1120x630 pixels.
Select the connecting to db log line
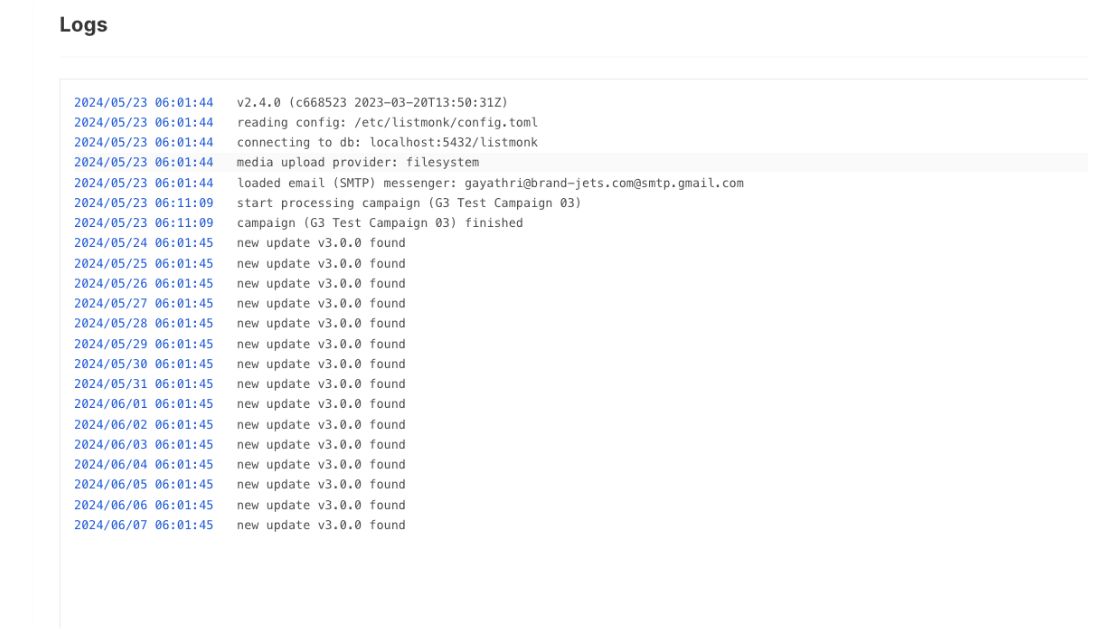(387, 142)
